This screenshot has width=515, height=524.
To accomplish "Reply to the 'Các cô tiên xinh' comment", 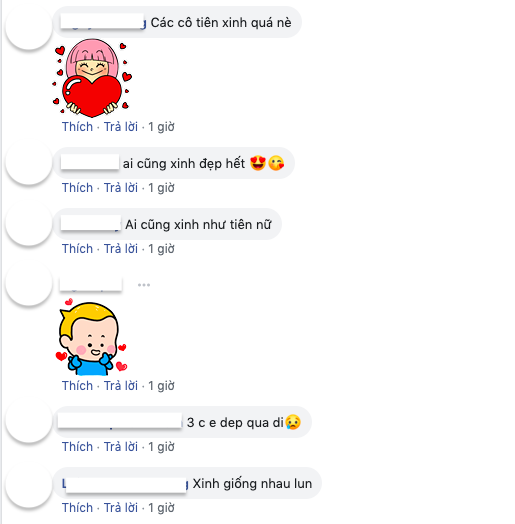I will [x=121, y=127].
